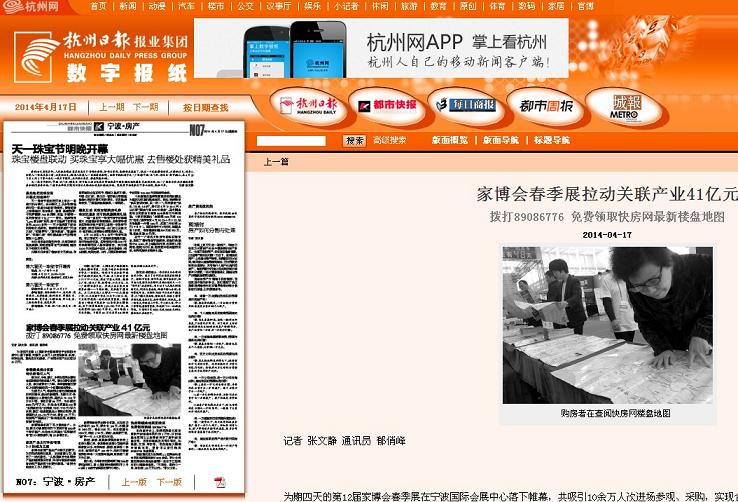Open 新闻 in the top navigation bar
The height and width of the screenshot is (502, 738).
(127, 6)
